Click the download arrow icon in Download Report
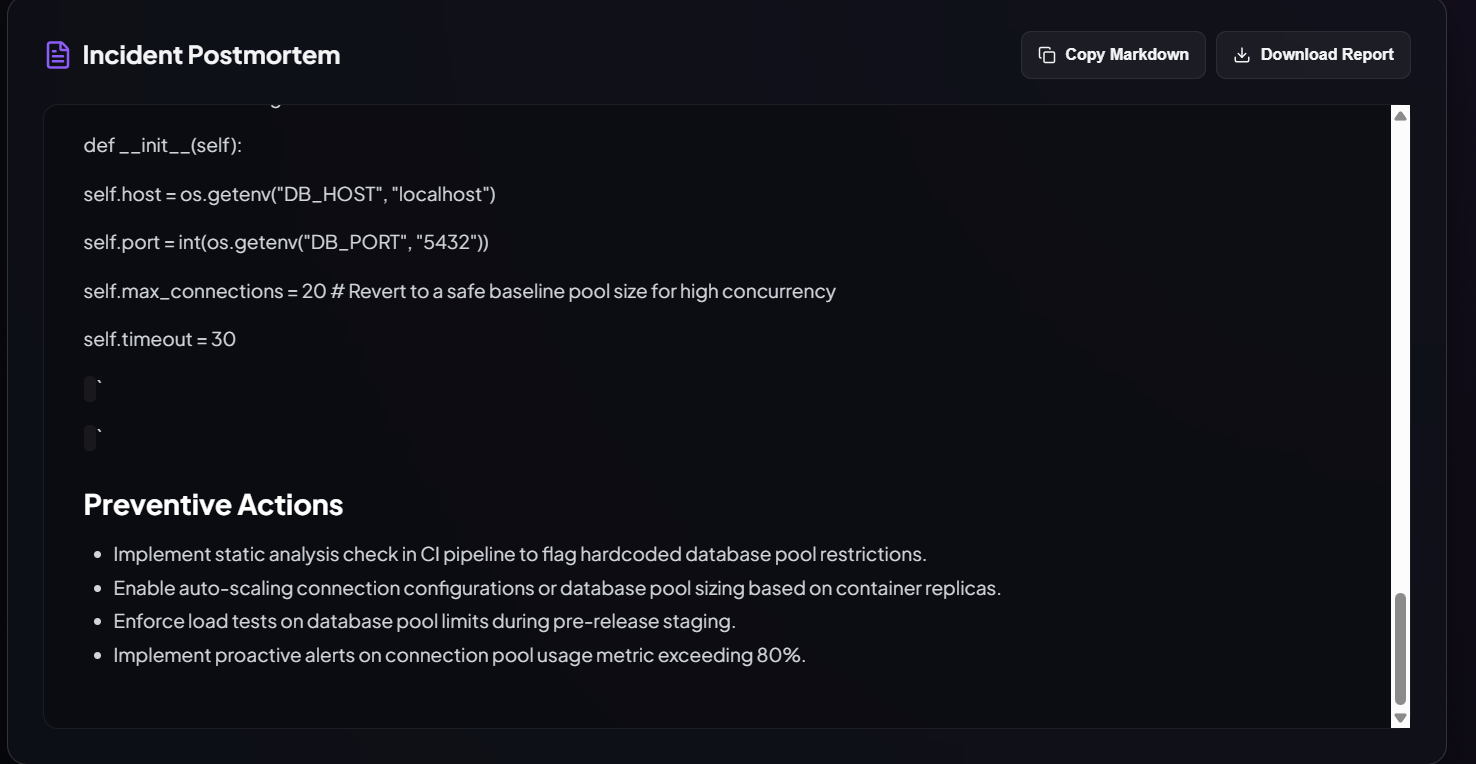This screenshot has height=764, width=1476. click(x=1242, y=55)
